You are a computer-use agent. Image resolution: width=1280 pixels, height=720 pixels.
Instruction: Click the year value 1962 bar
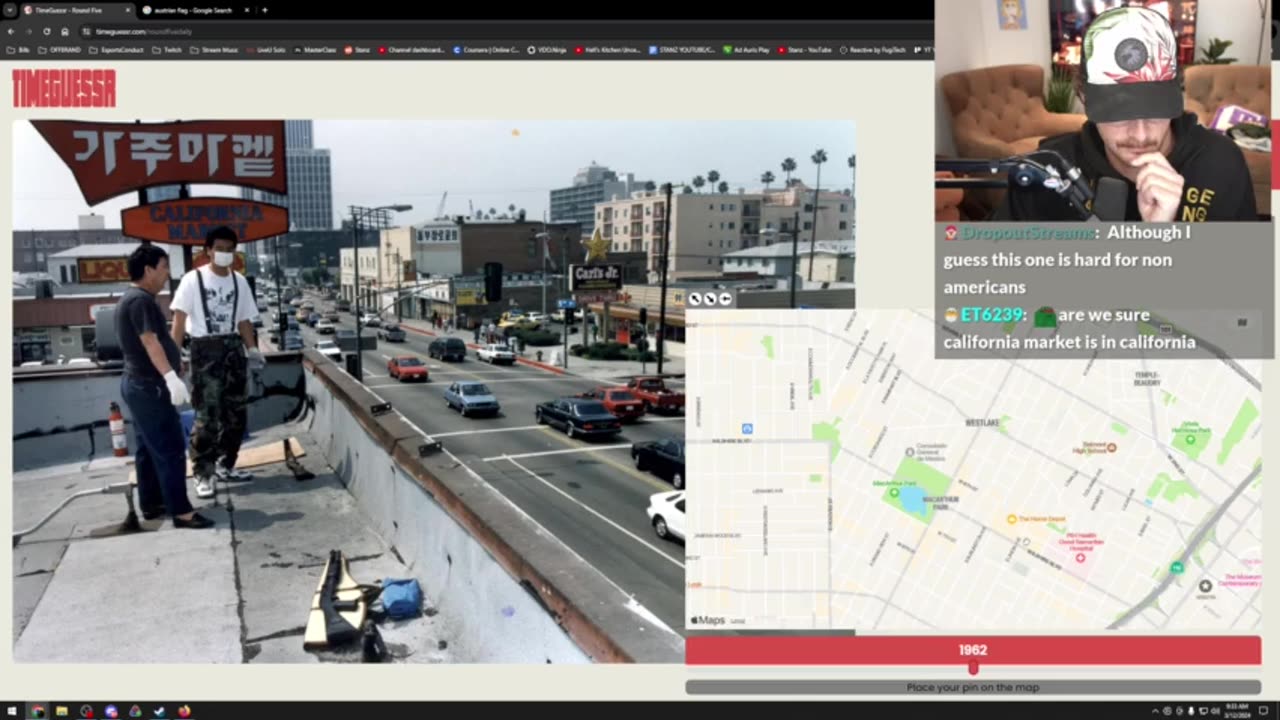[x=973, y=650]
